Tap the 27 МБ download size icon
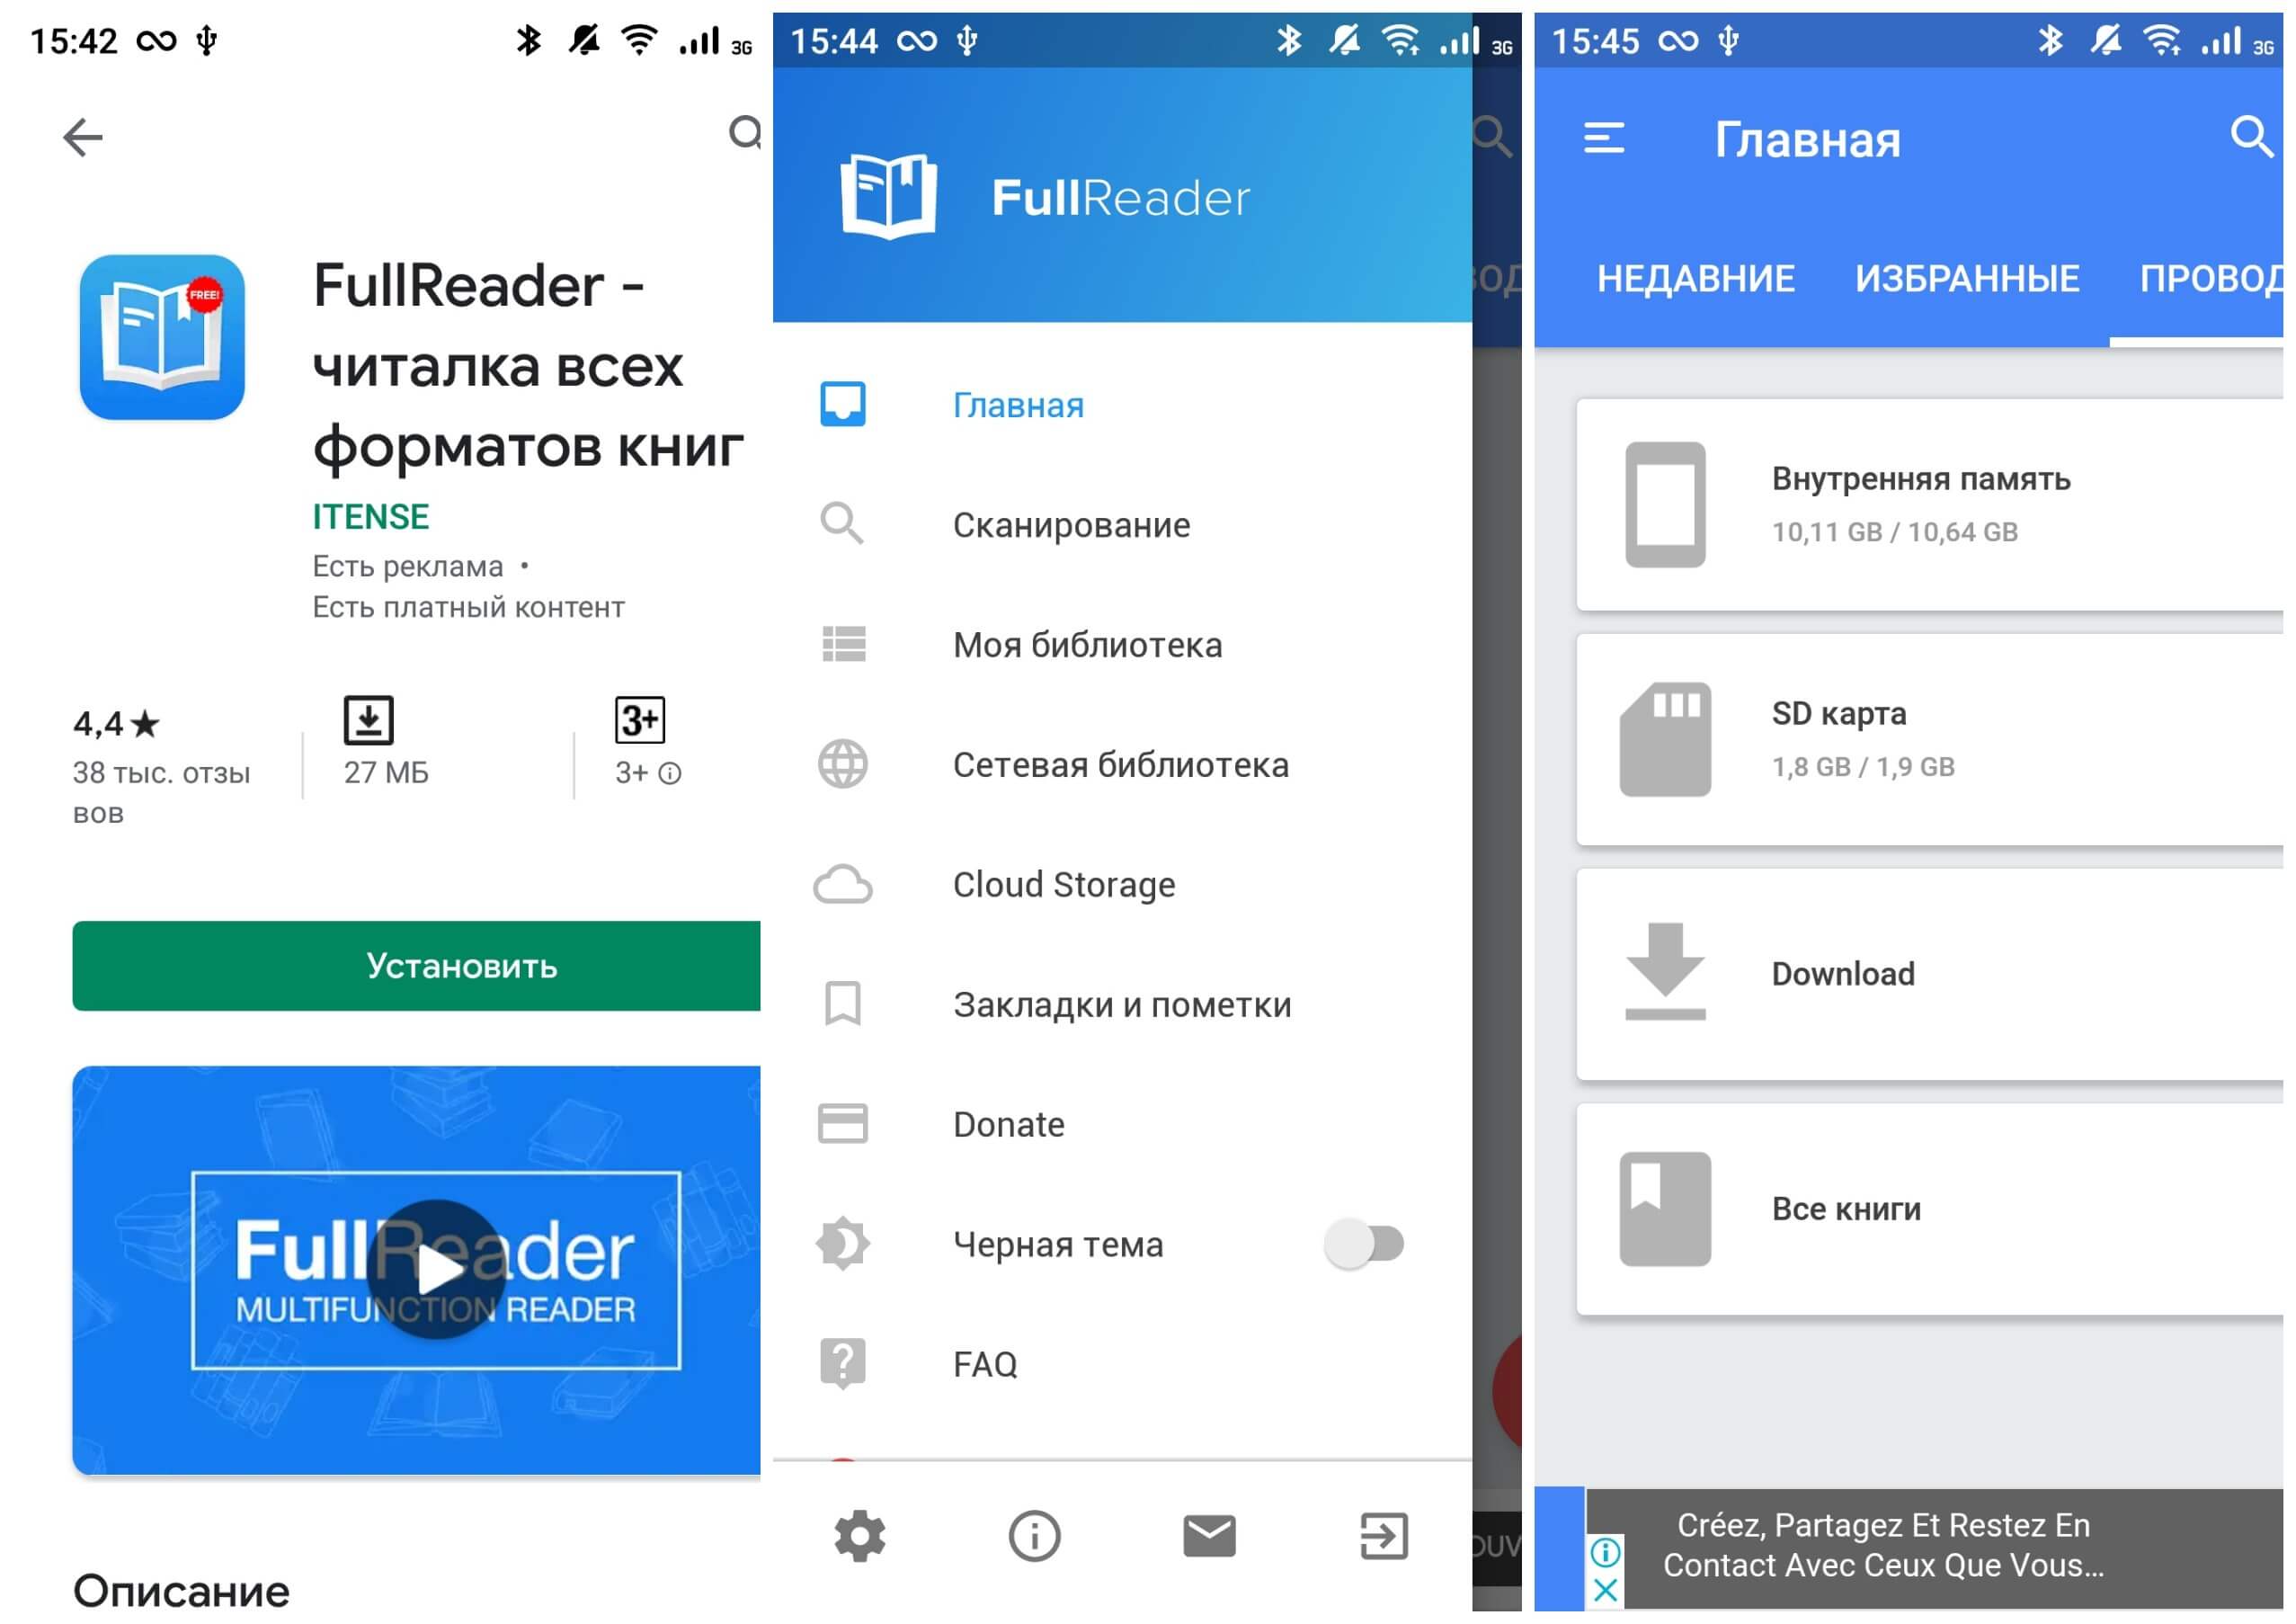2296x1624 pixels. click(369, 720)
